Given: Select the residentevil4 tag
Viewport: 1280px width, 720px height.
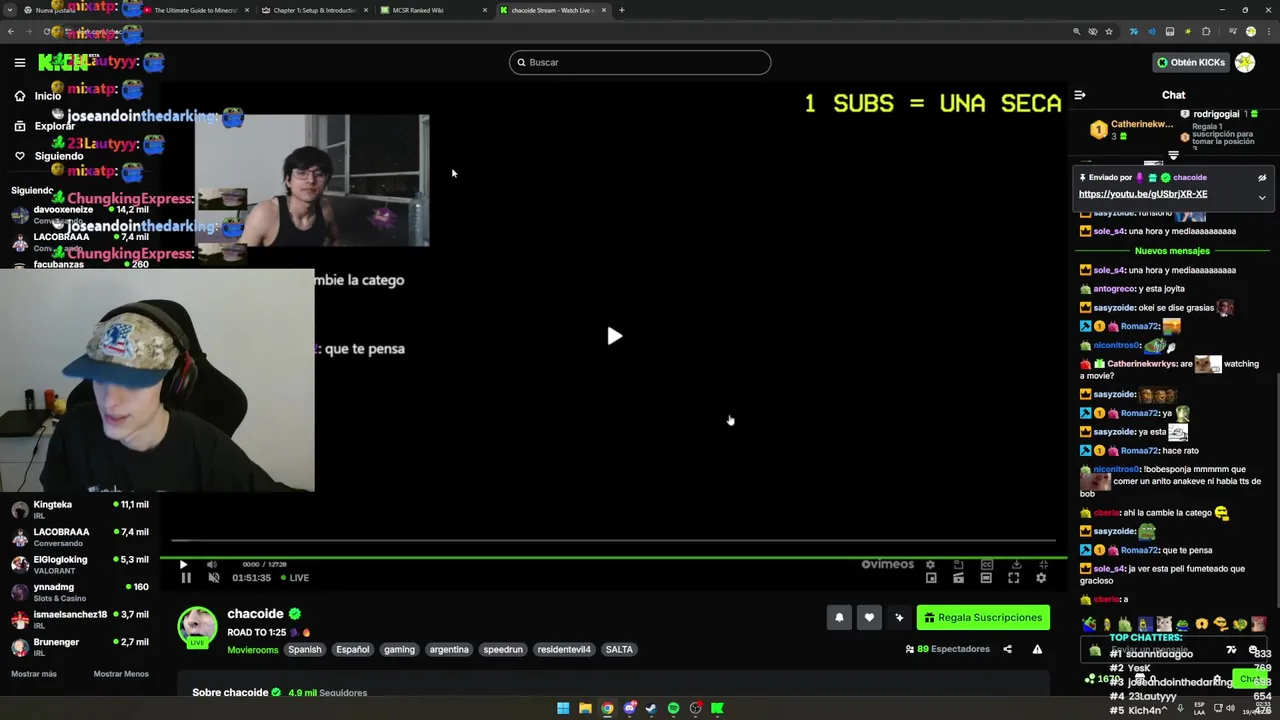Looking at the screenshot, I should [564, 649].
